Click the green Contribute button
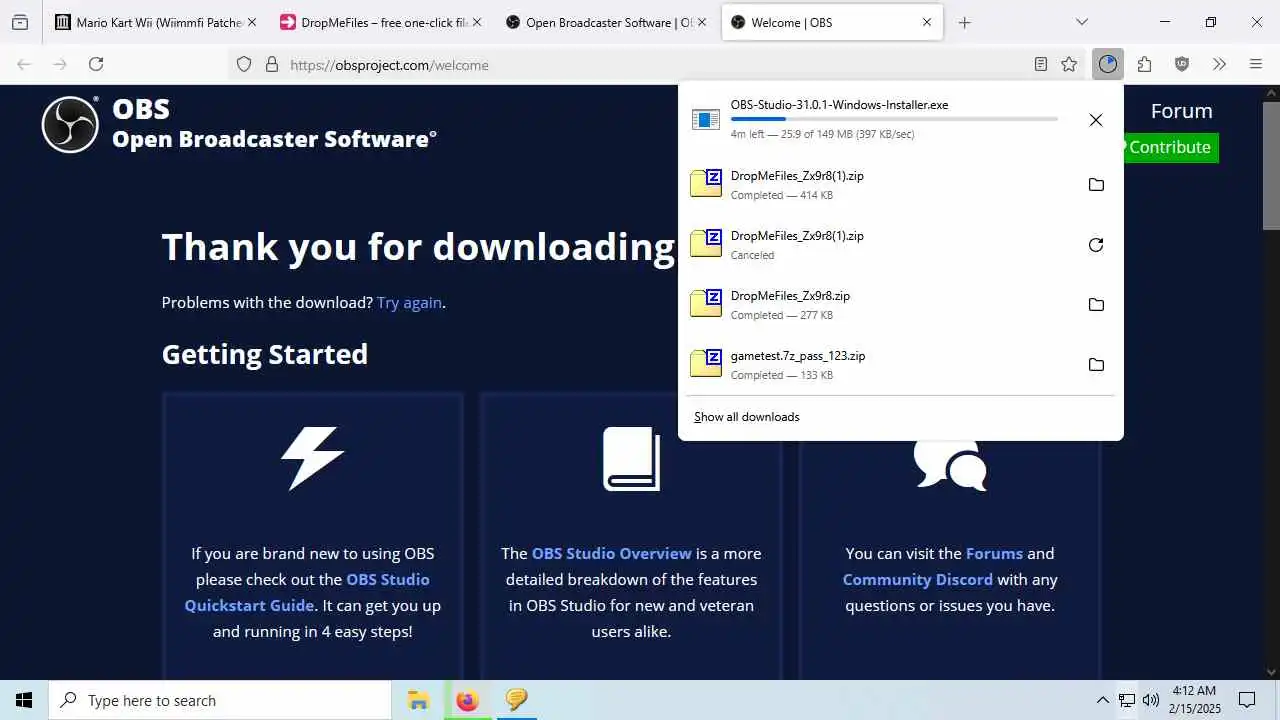 coord(1169,147)
